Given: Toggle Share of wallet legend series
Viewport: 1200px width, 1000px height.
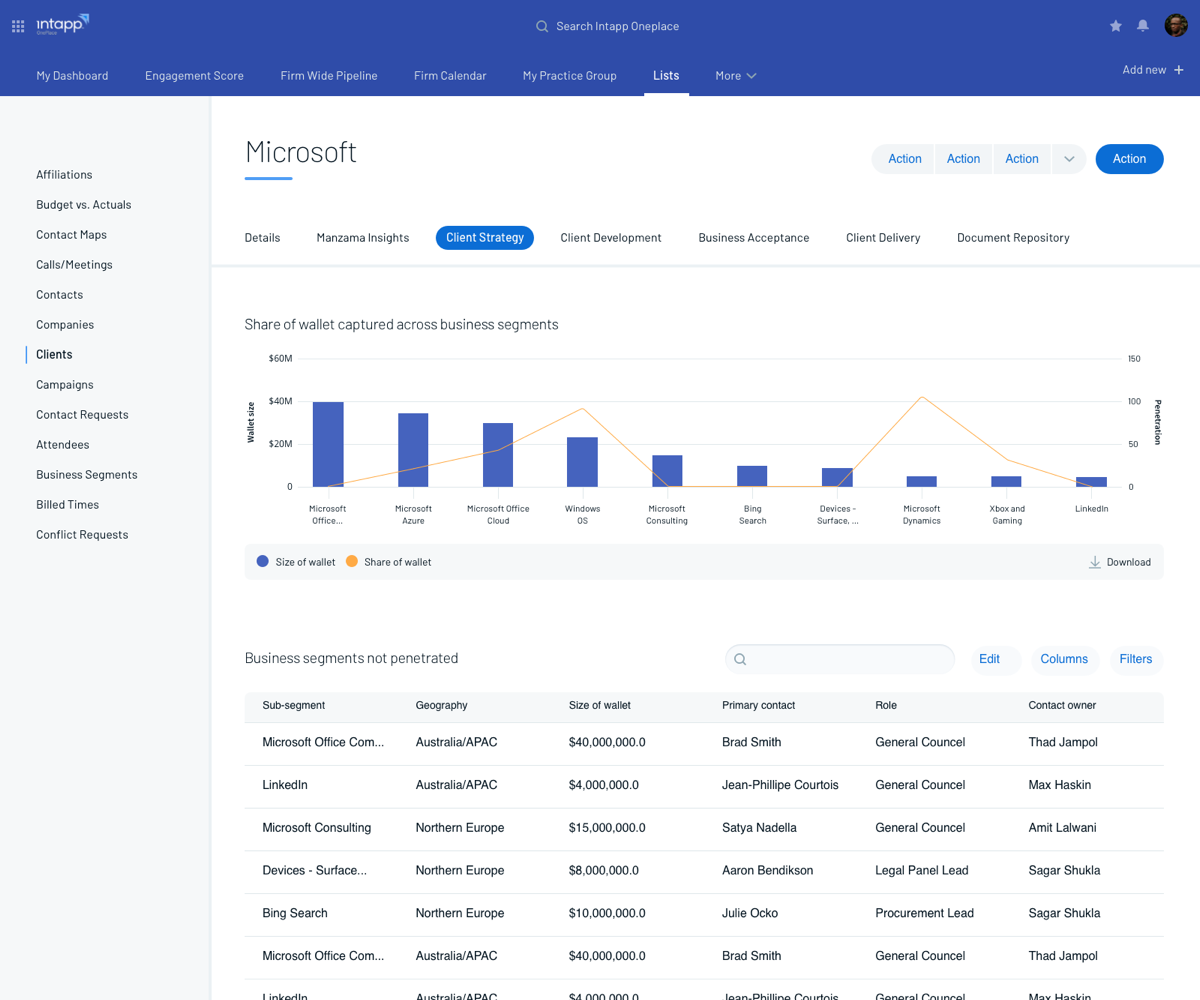Looking at the screenshot, I should click(x=389, y=562).
